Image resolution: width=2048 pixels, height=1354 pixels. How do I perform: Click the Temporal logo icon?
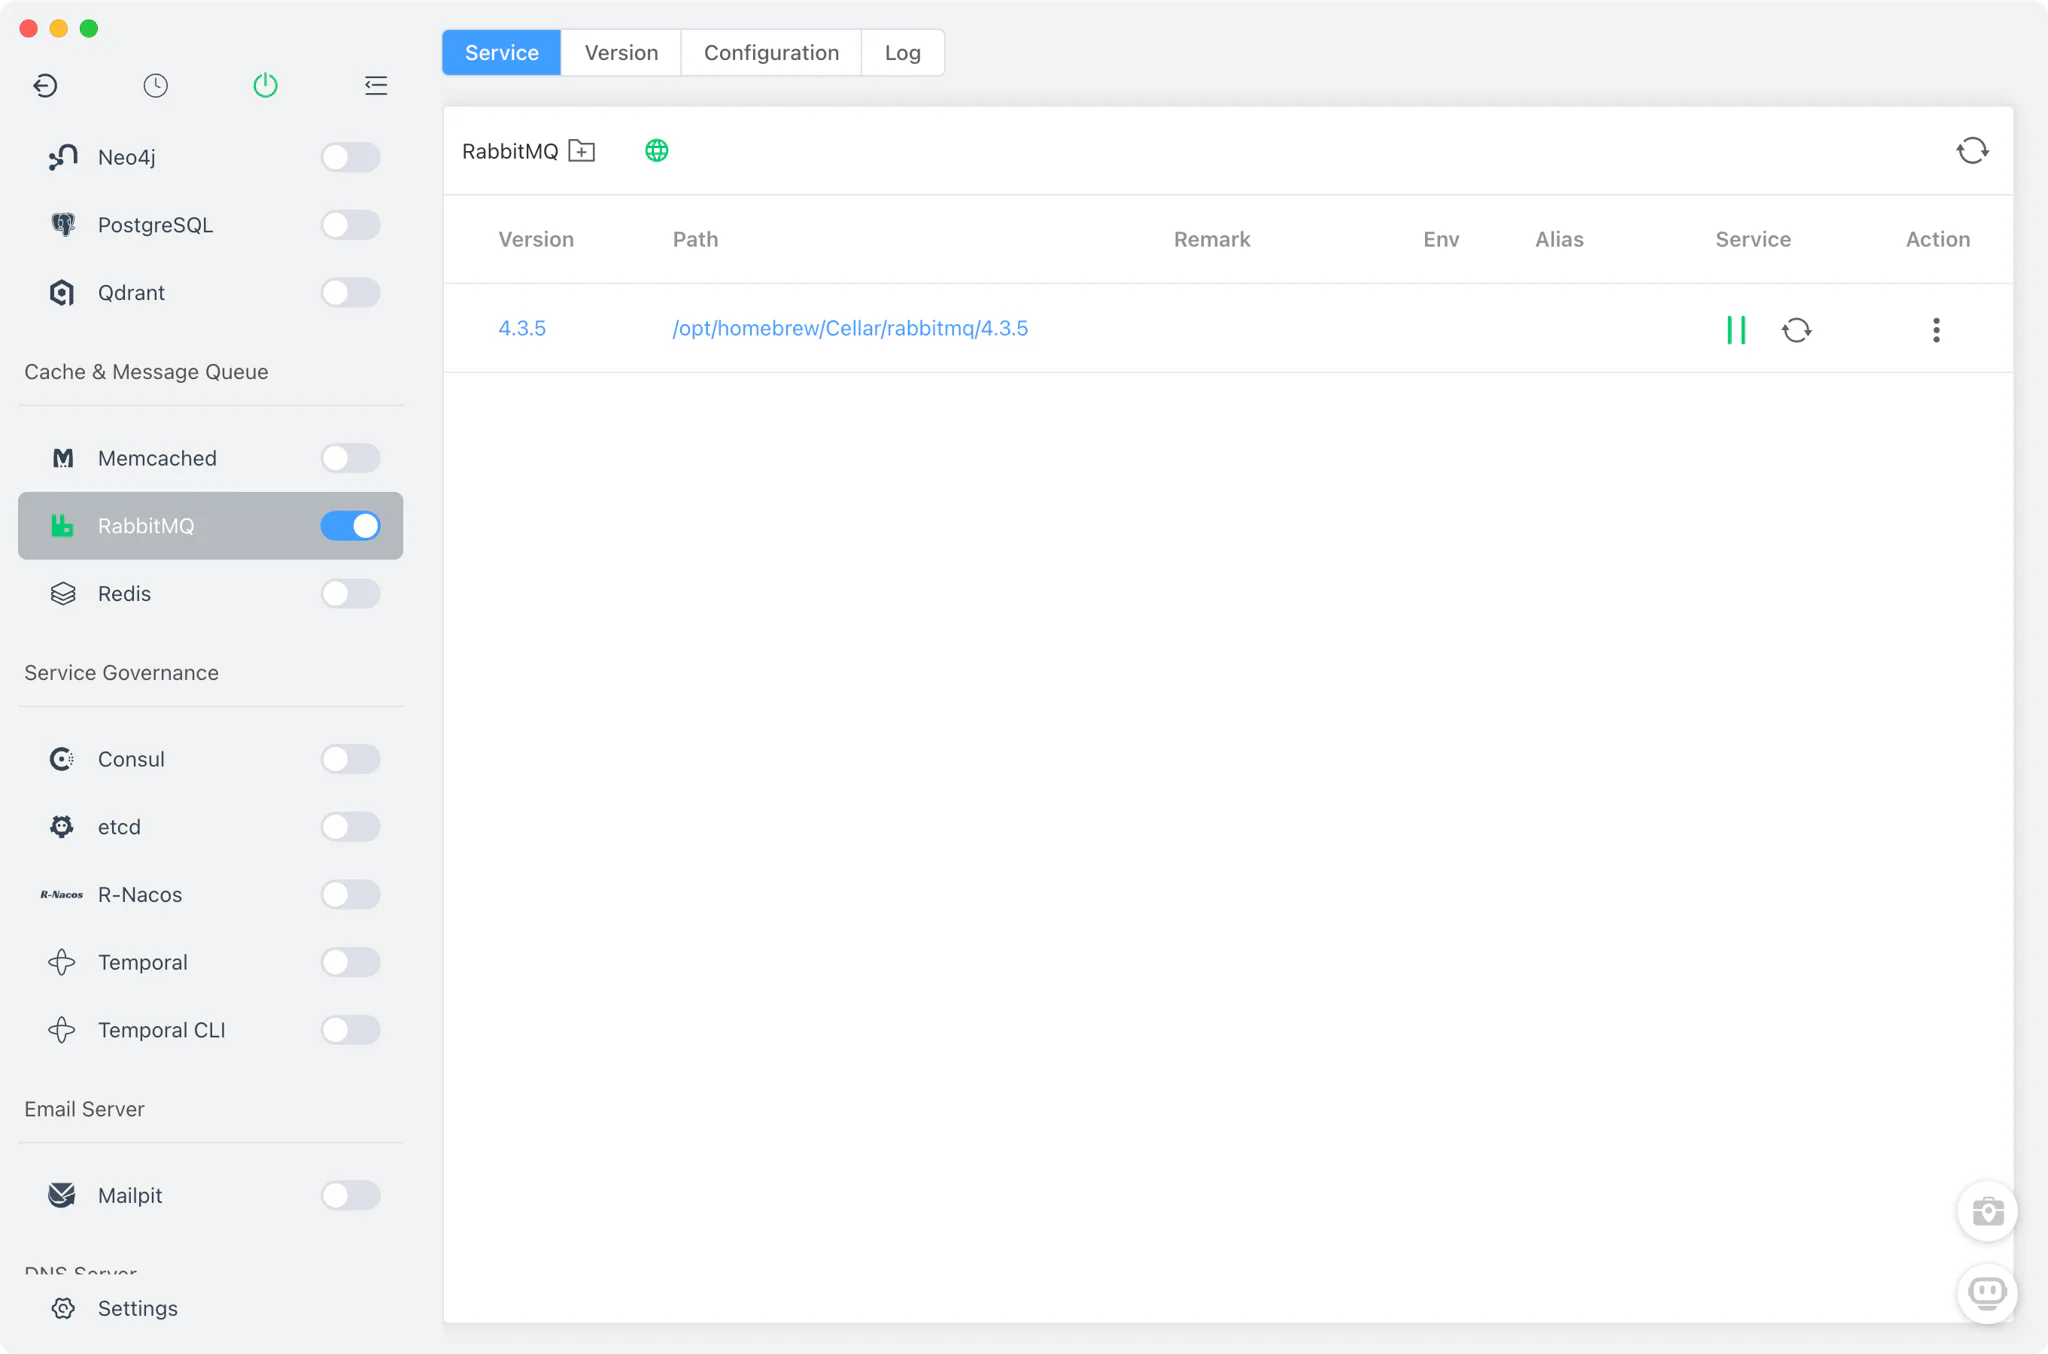pos(62,962)
